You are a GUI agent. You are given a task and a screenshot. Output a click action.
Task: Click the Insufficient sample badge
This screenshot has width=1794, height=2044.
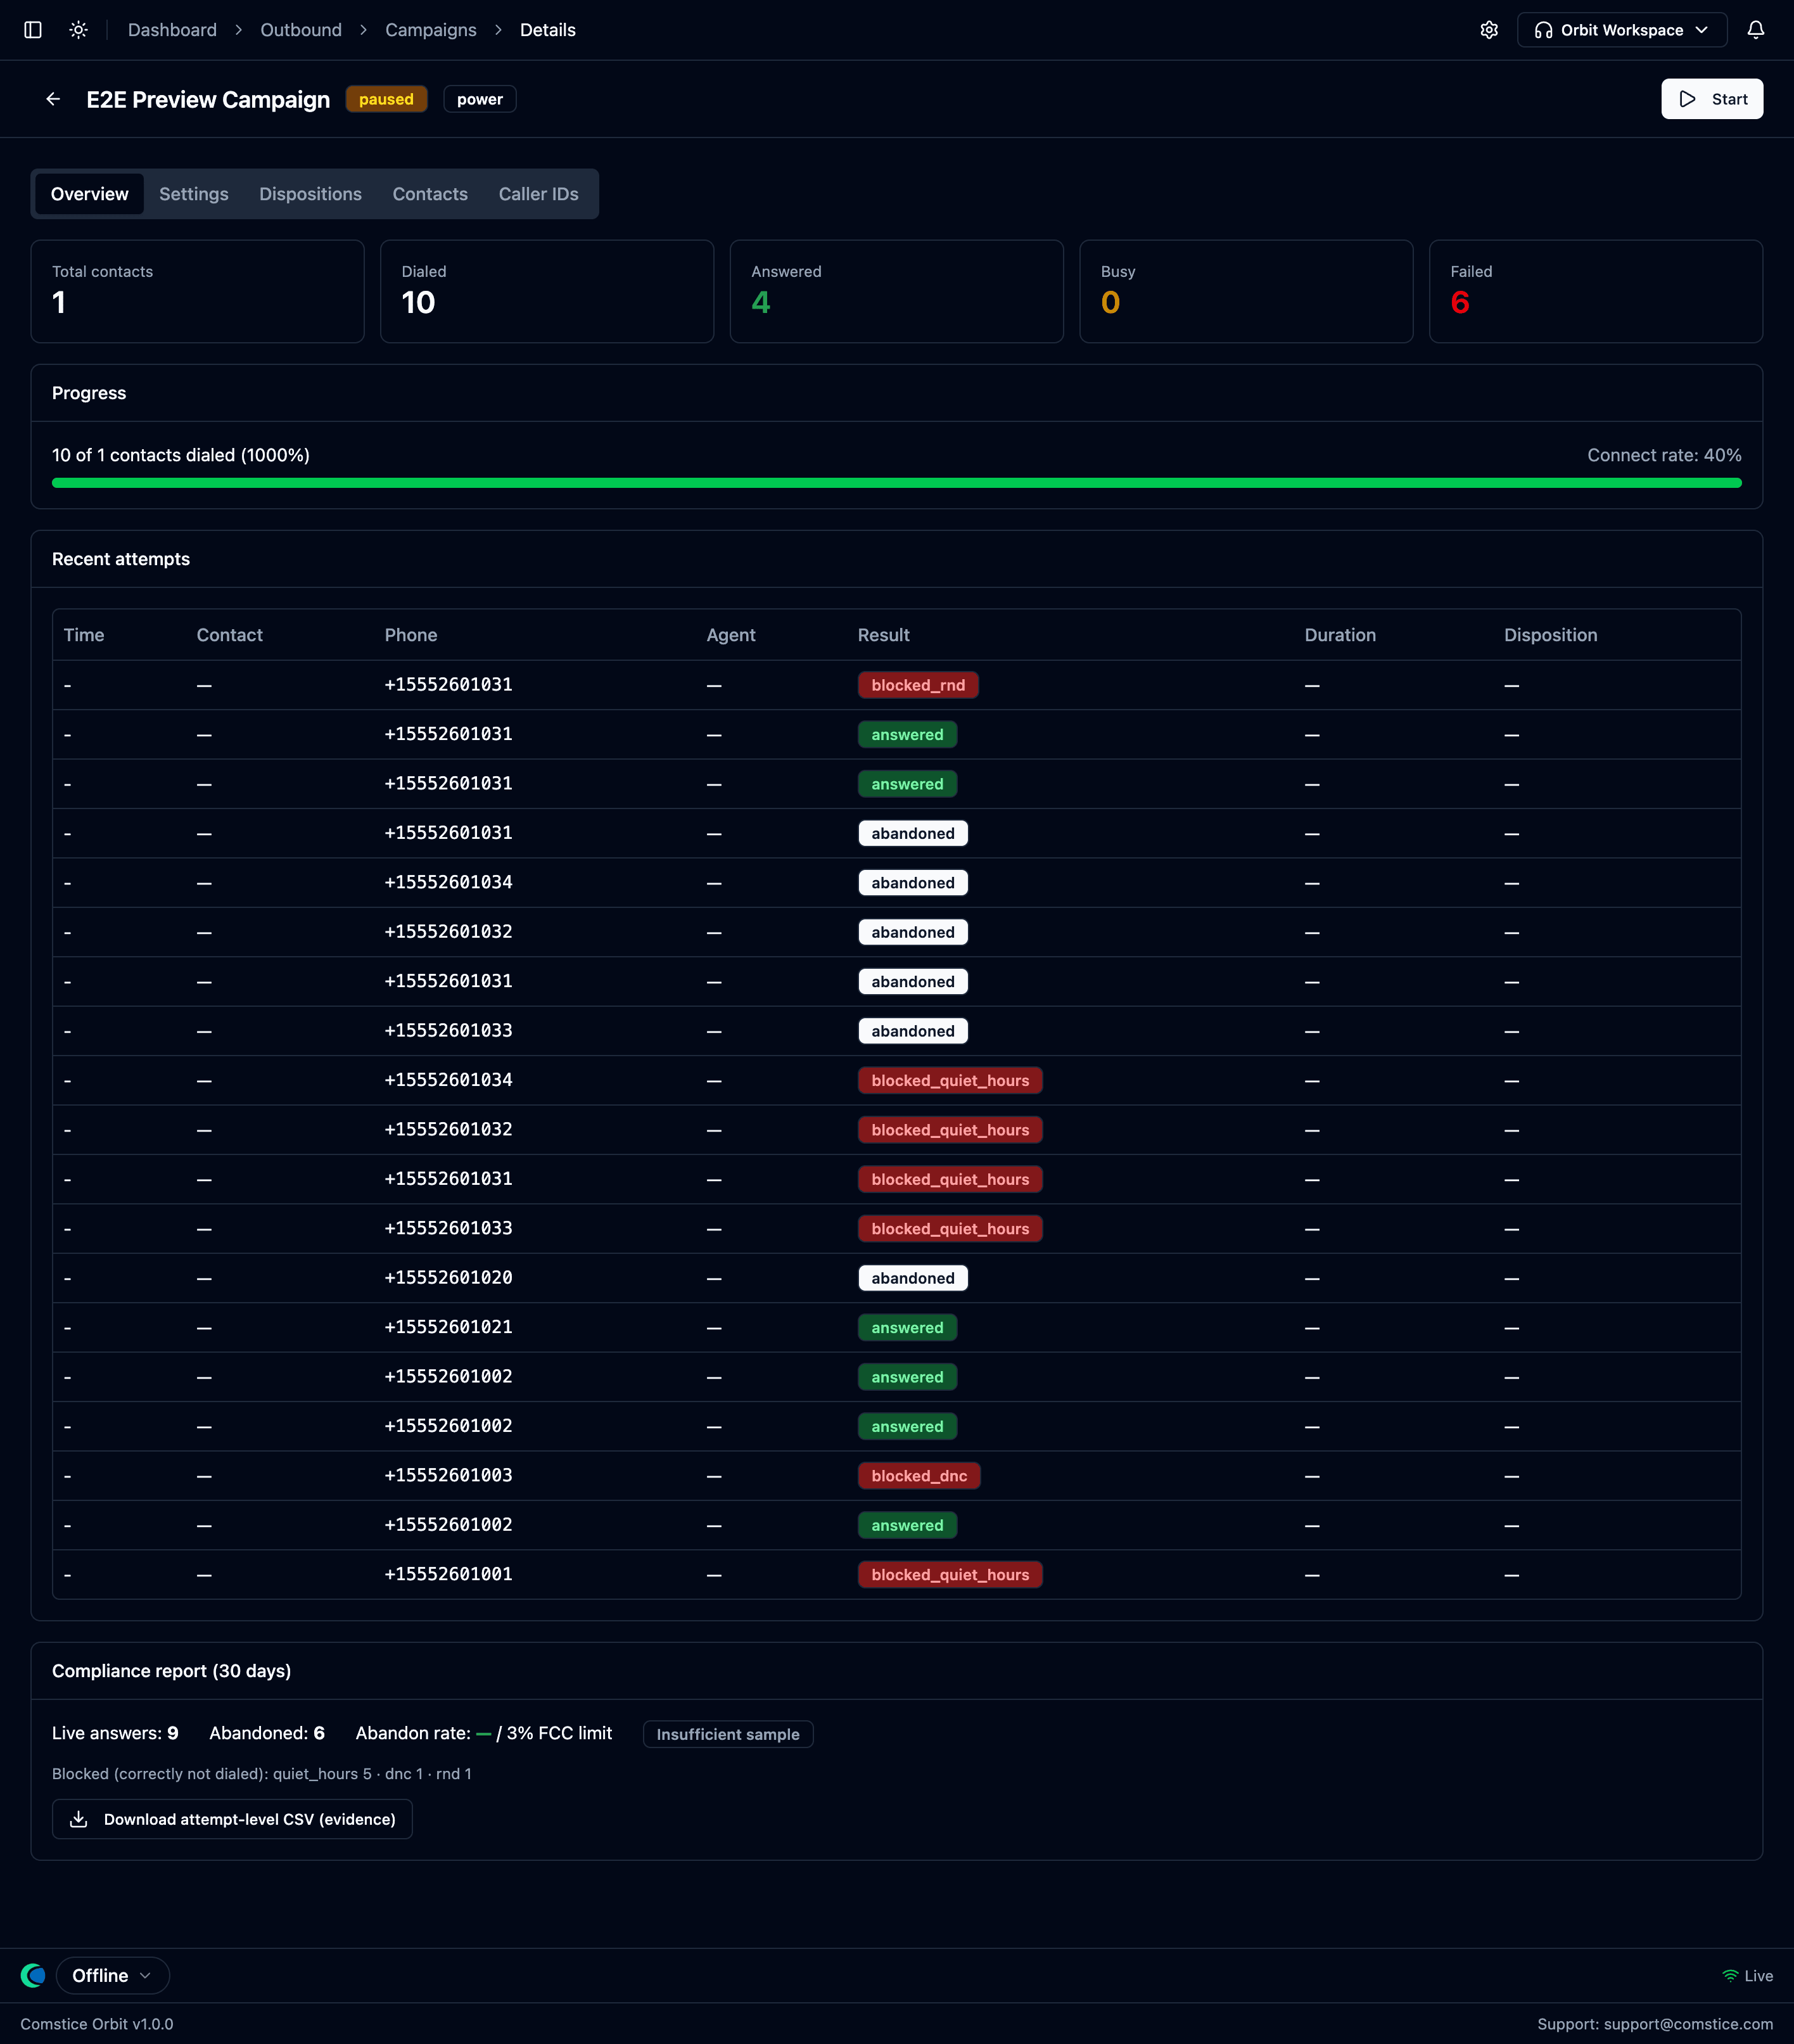tap(728, 1734)
